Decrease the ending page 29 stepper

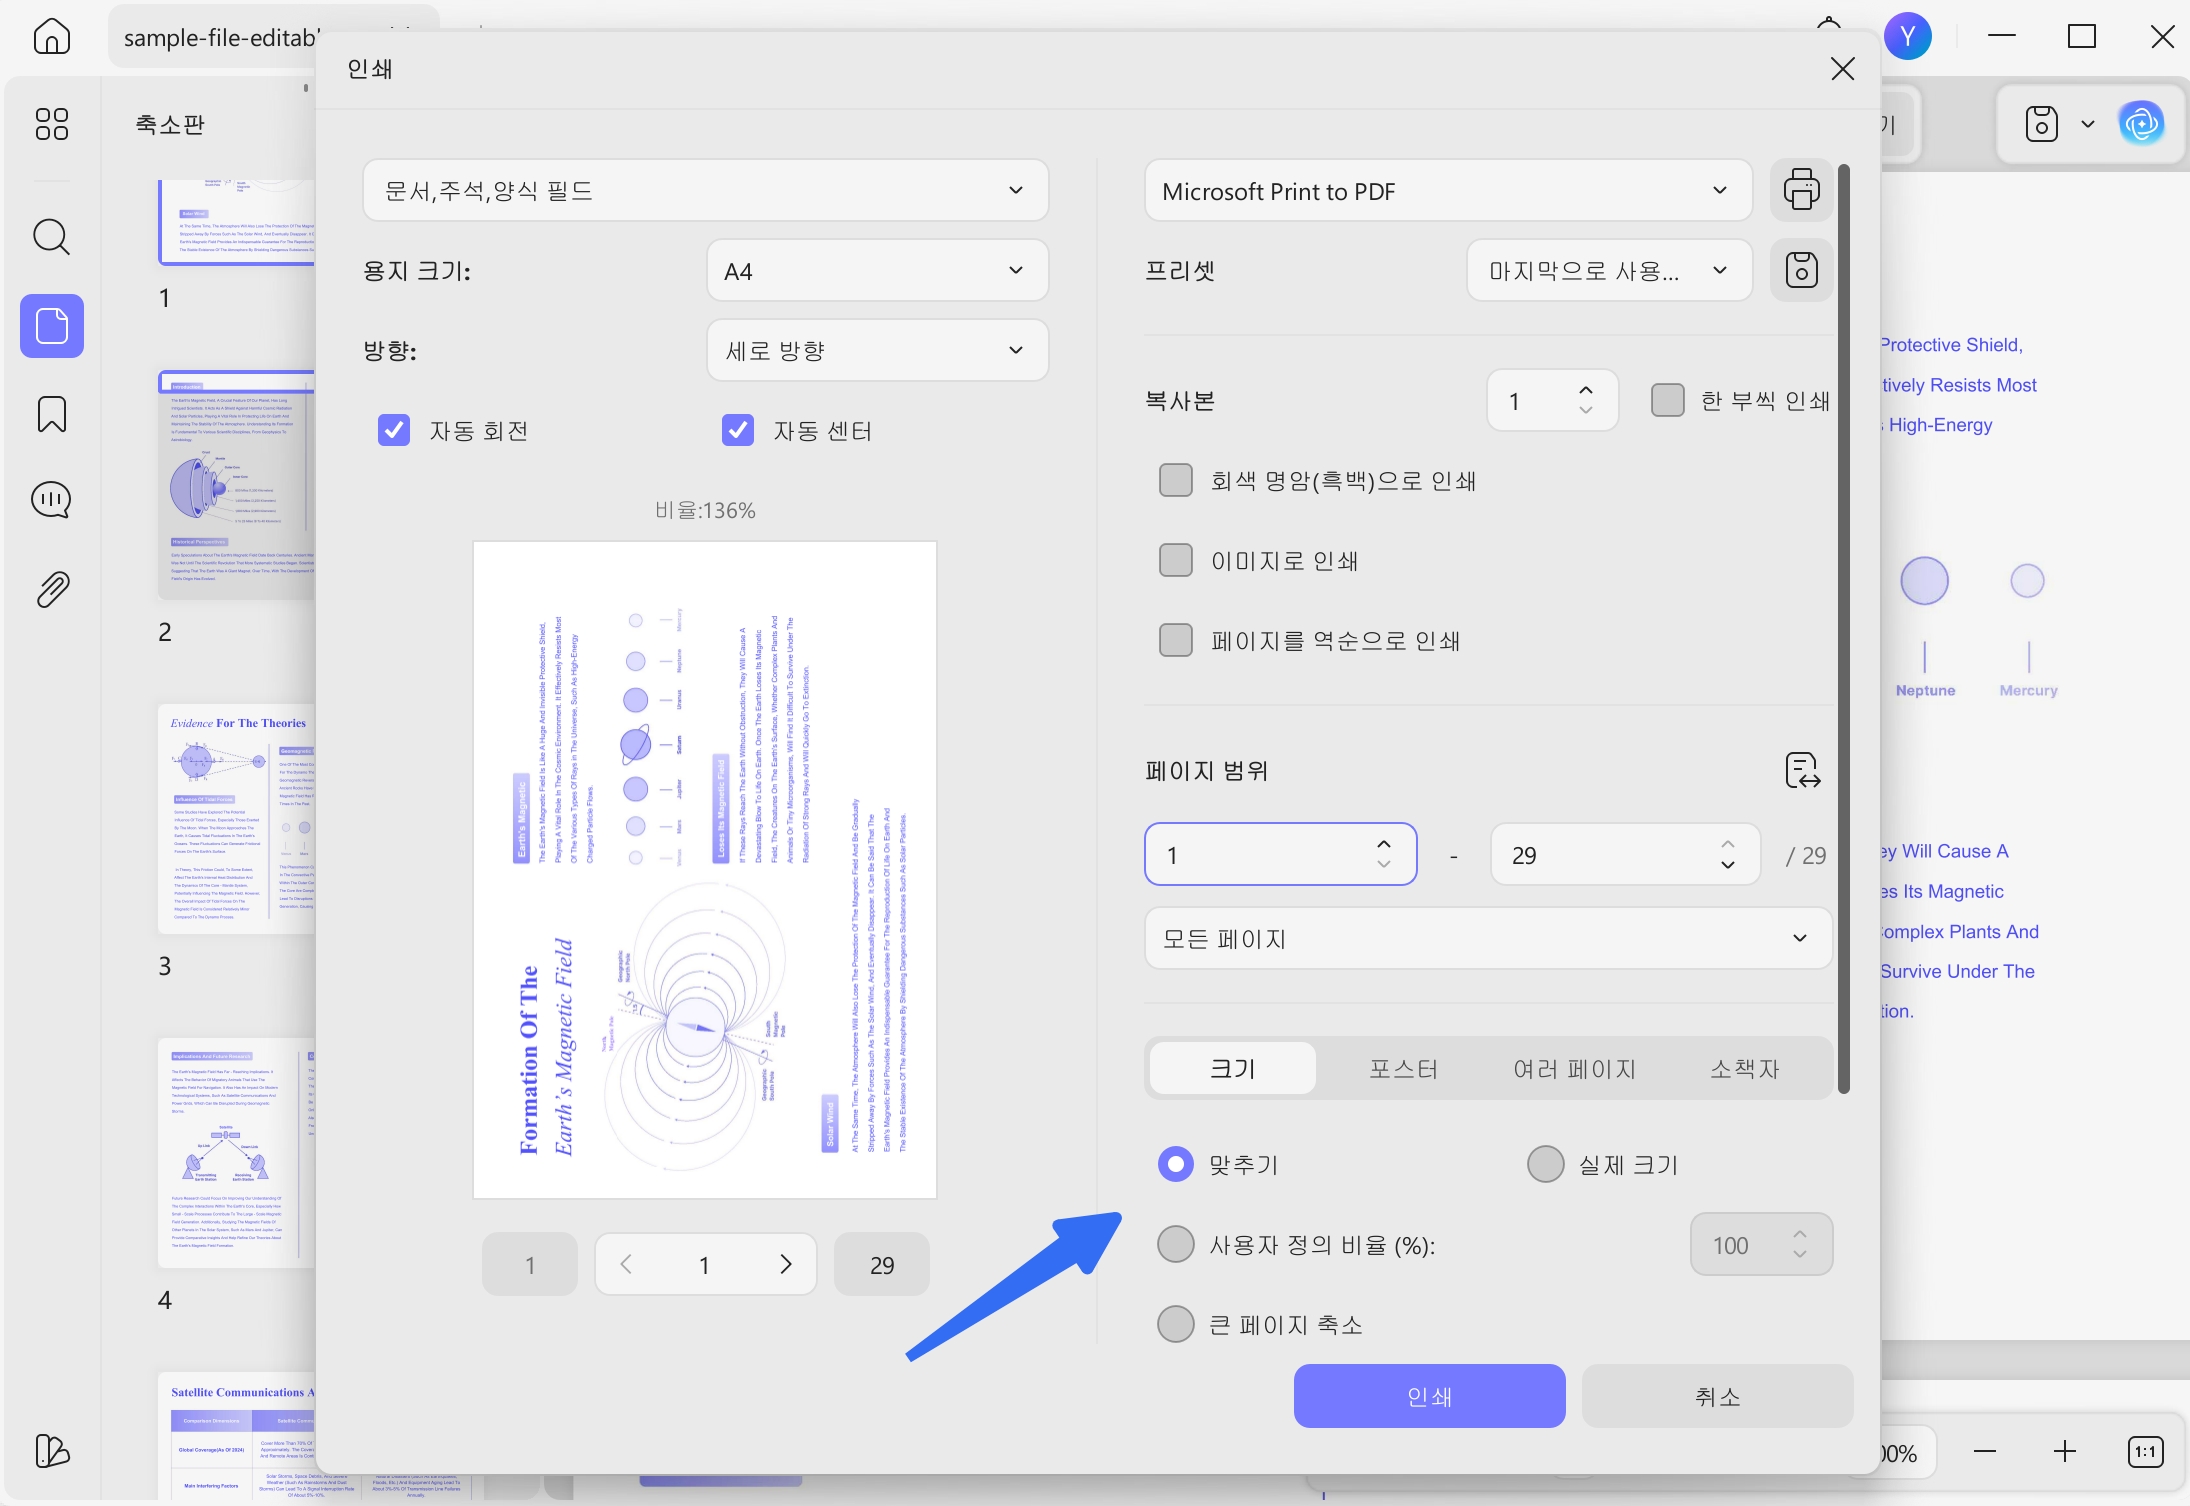coord(1728,866)
